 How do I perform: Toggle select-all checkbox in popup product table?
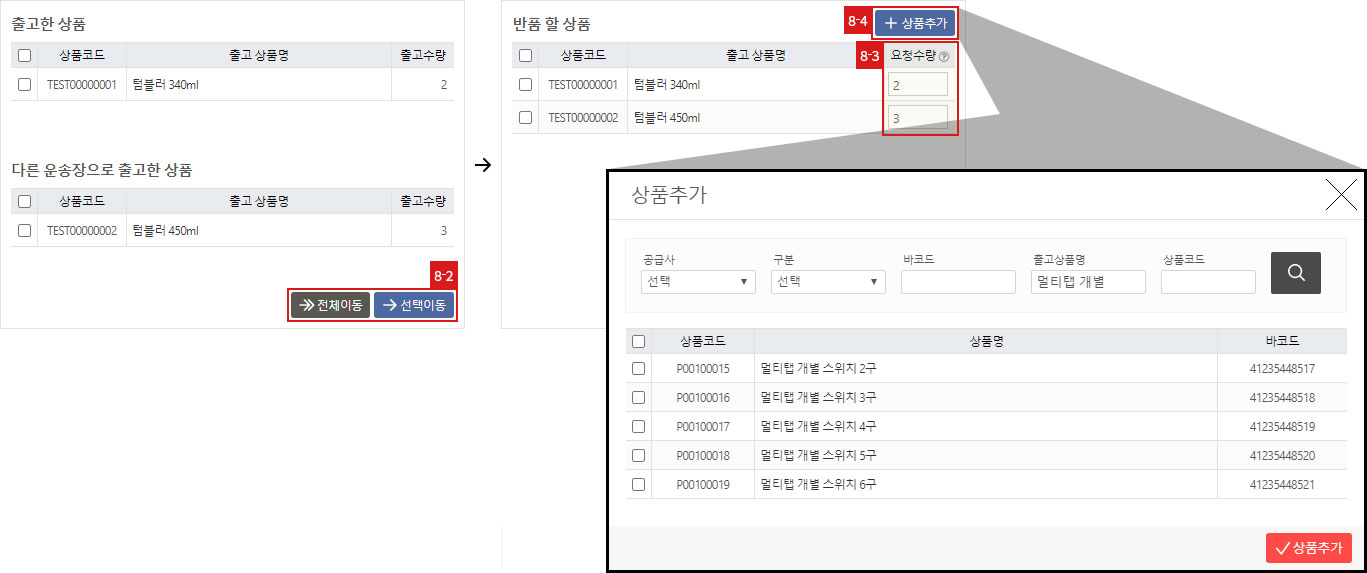coord(638,341)
